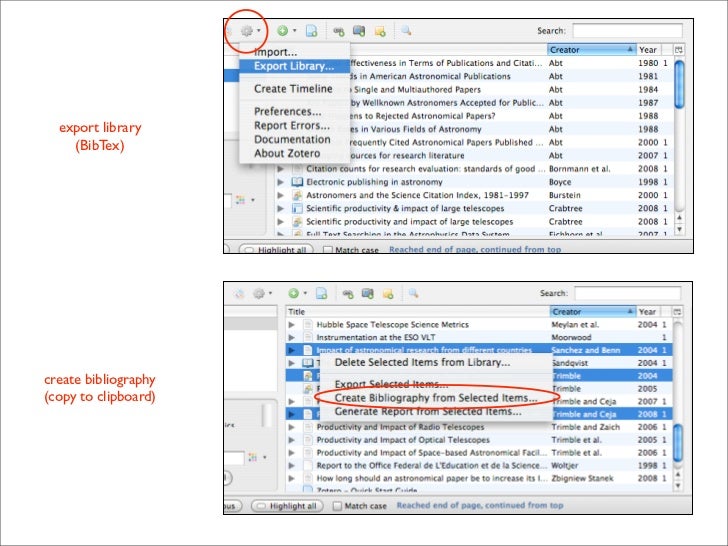Click column picker icon beside Year, lower screenshot
Screen dimensions: 728x546
678,312
